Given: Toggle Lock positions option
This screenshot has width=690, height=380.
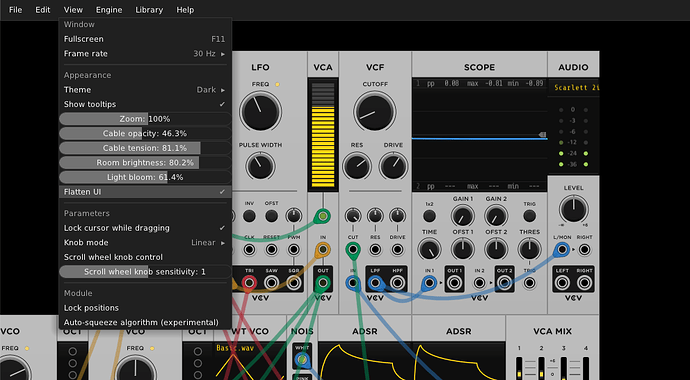Looking at the screenshot, I should point(145,308).
